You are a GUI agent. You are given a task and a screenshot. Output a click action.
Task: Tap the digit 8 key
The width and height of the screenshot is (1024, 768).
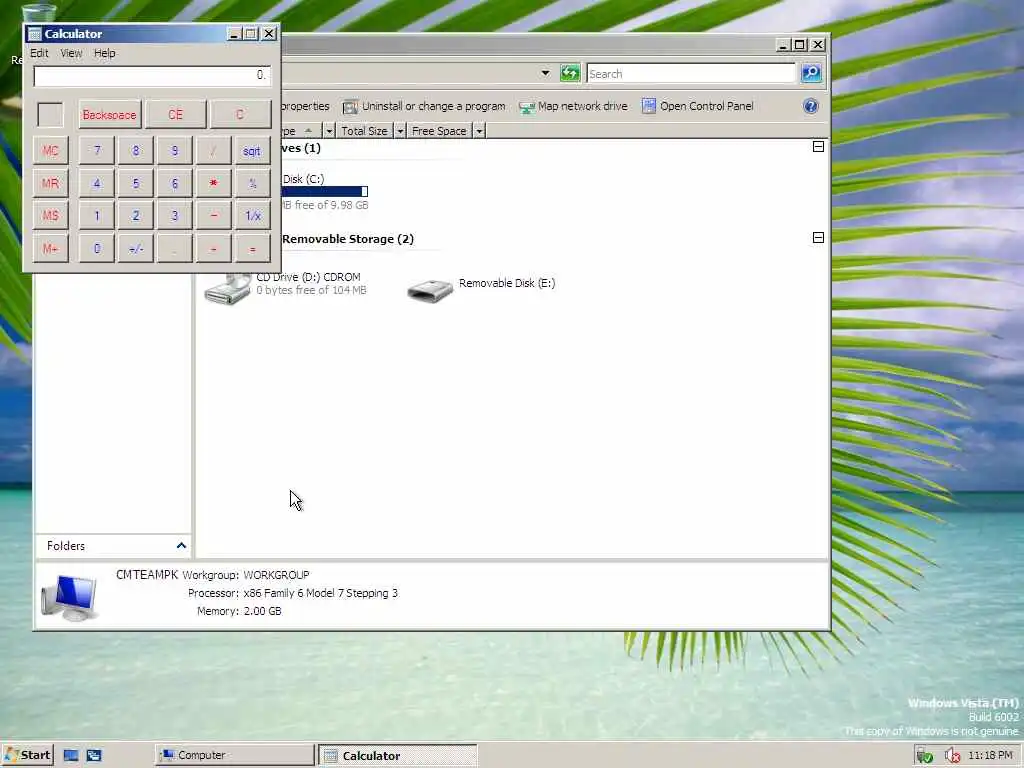136,150
